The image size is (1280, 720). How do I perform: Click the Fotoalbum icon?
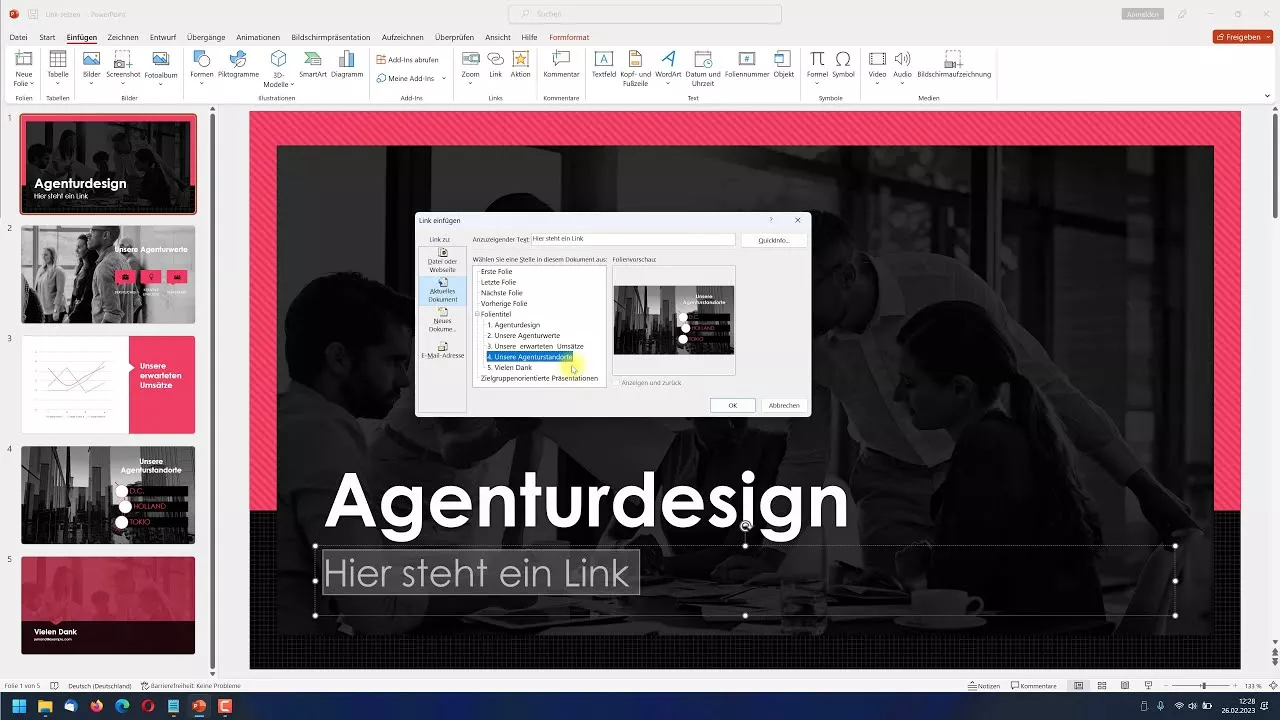tap(161, 59)
